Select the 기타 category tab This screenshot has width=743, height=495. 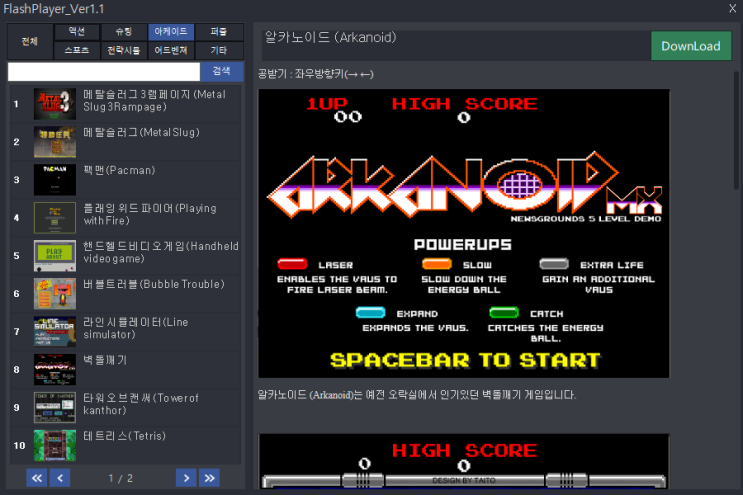[218, 50]
